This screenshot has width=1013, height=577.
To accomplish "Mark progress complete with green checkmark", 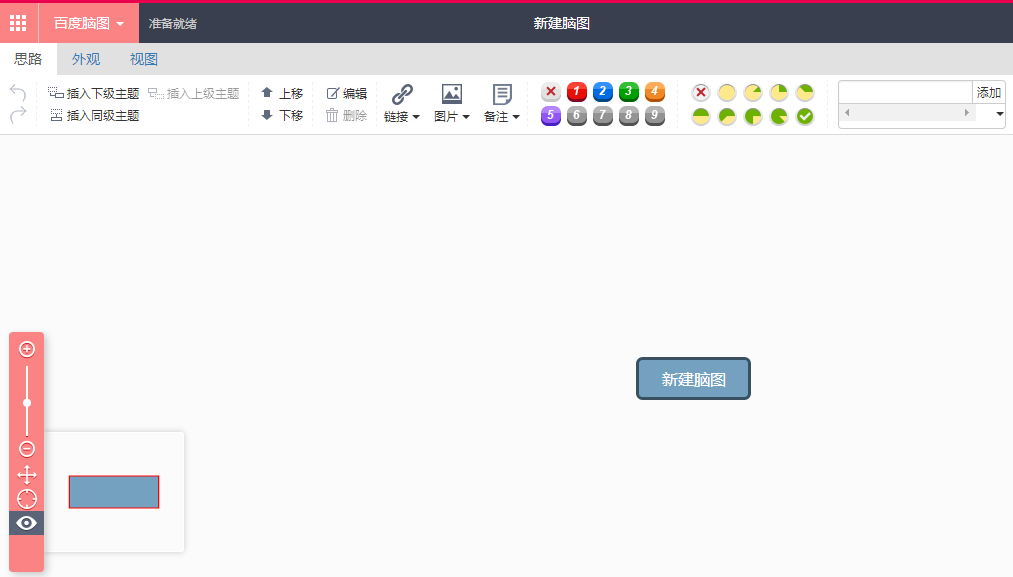I will point(805,116).
